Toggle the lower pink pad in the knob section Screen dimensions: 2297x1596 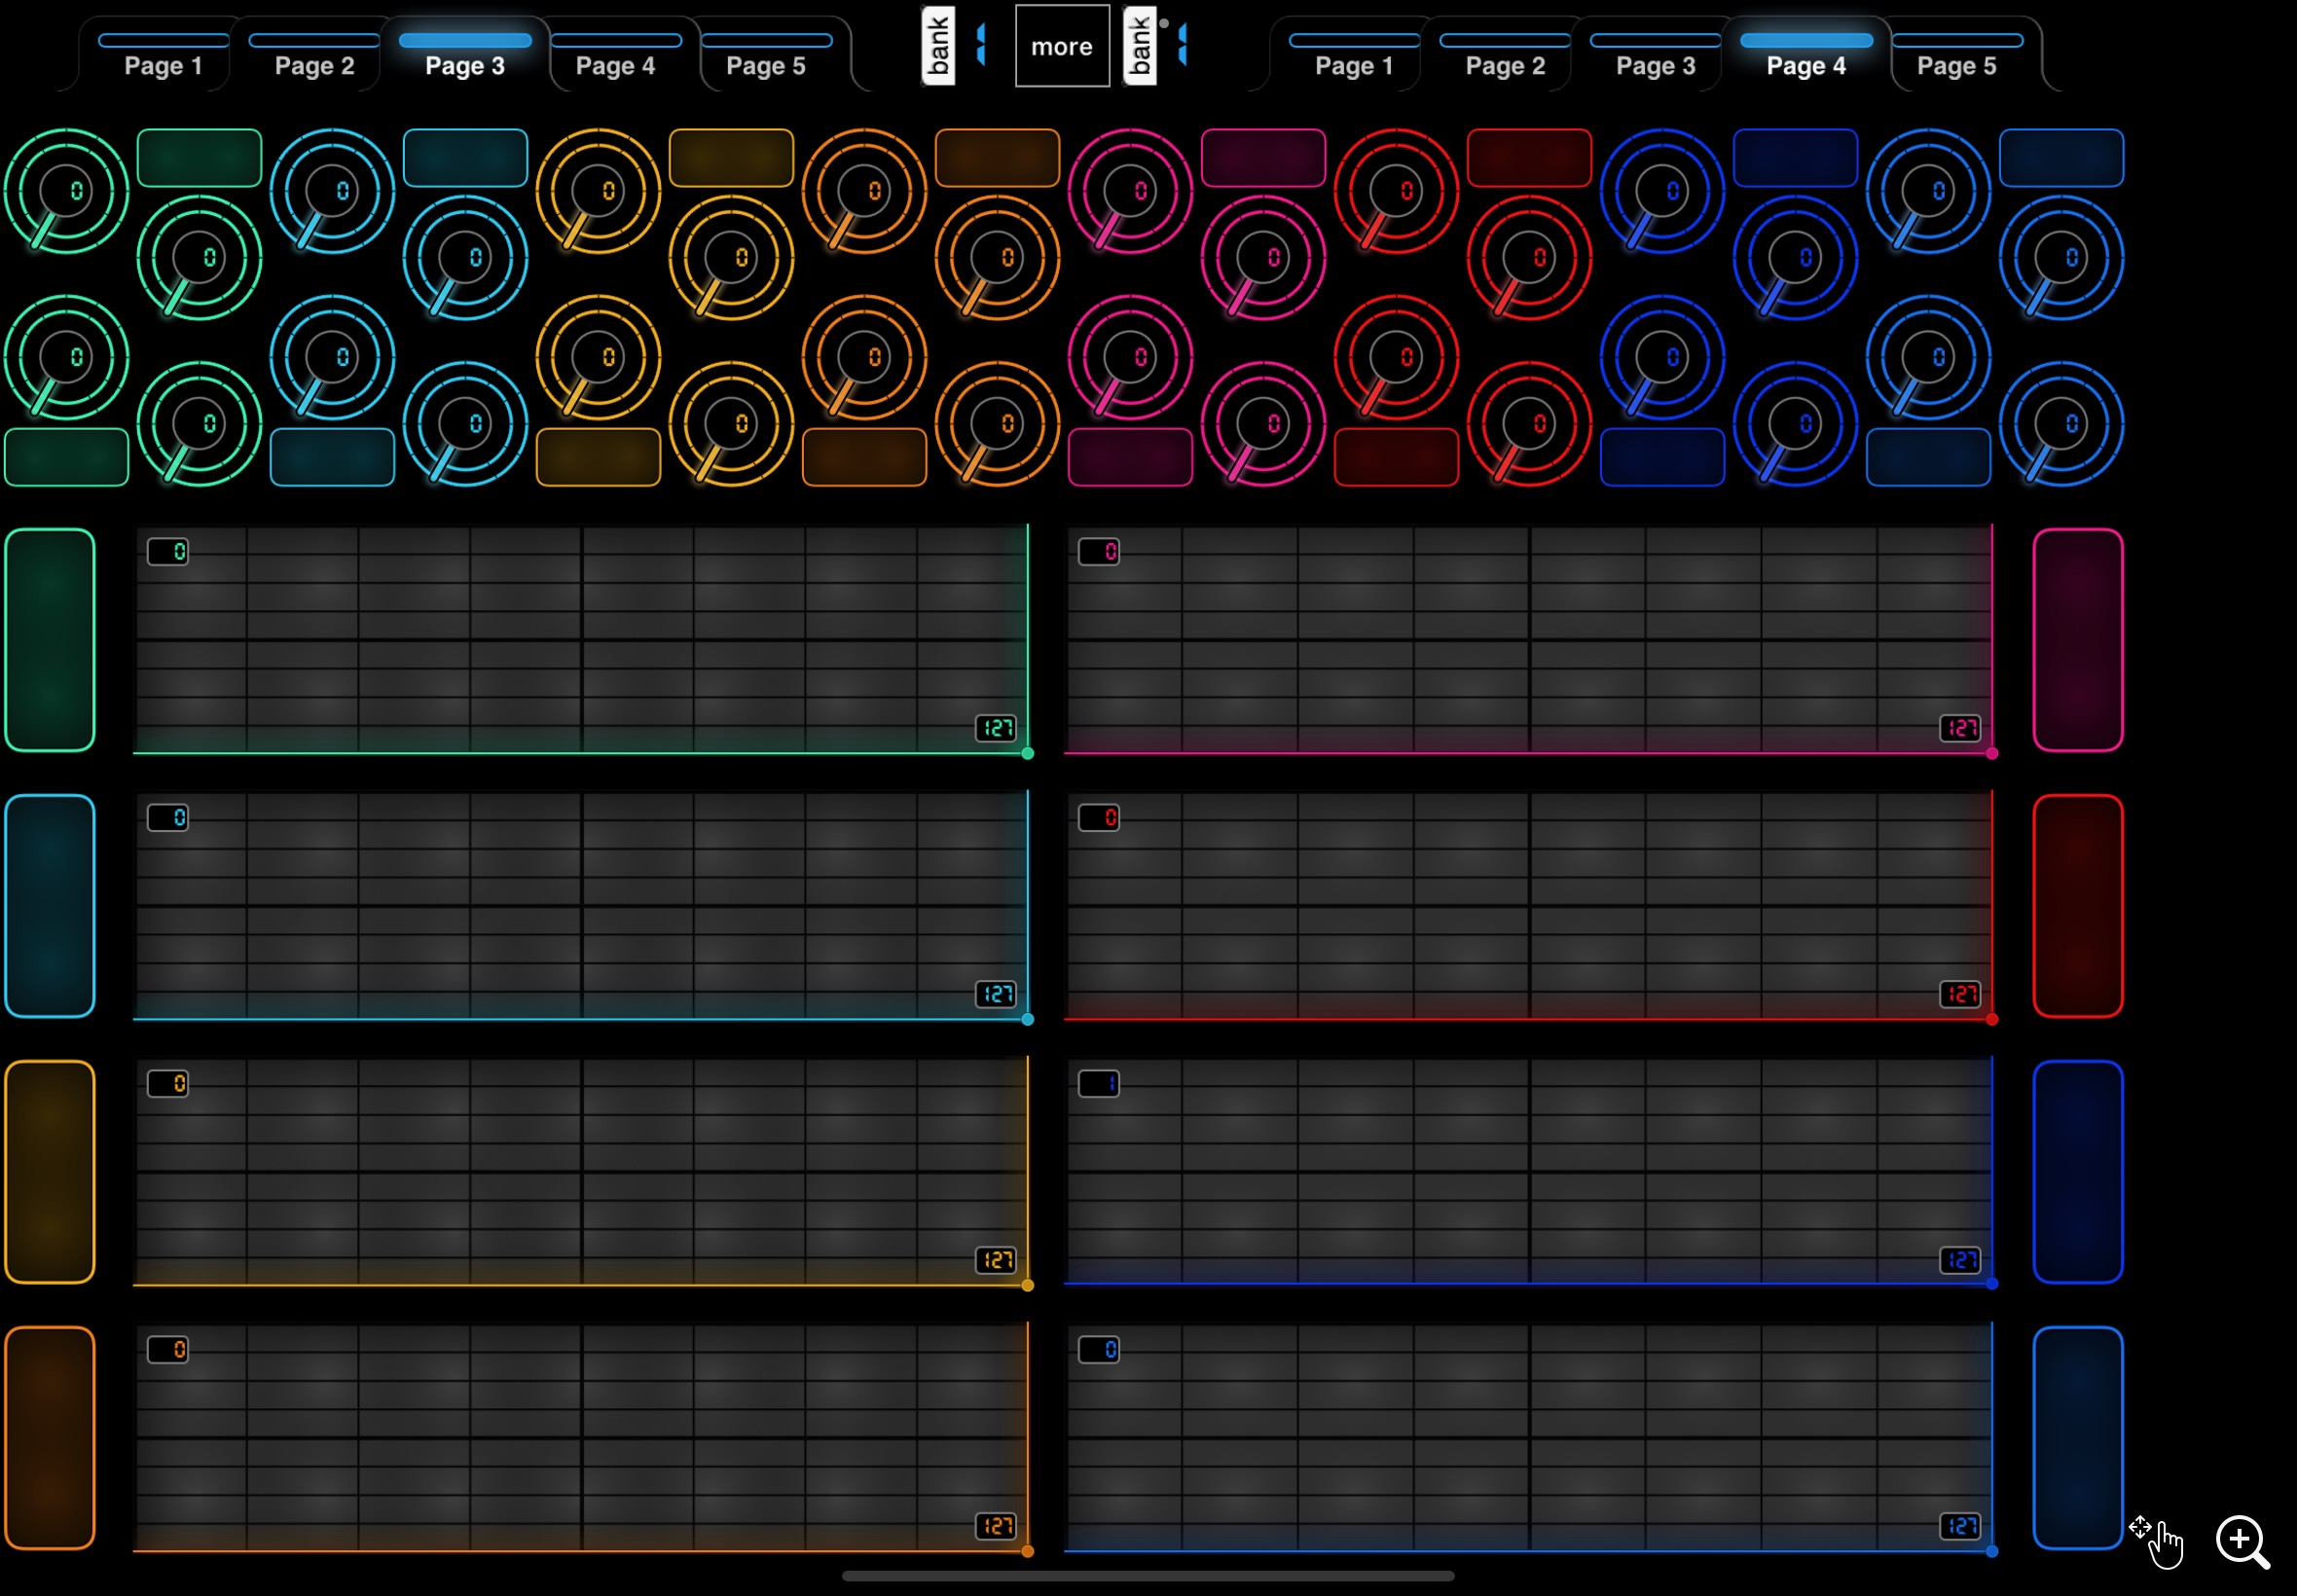(1130, 457)
